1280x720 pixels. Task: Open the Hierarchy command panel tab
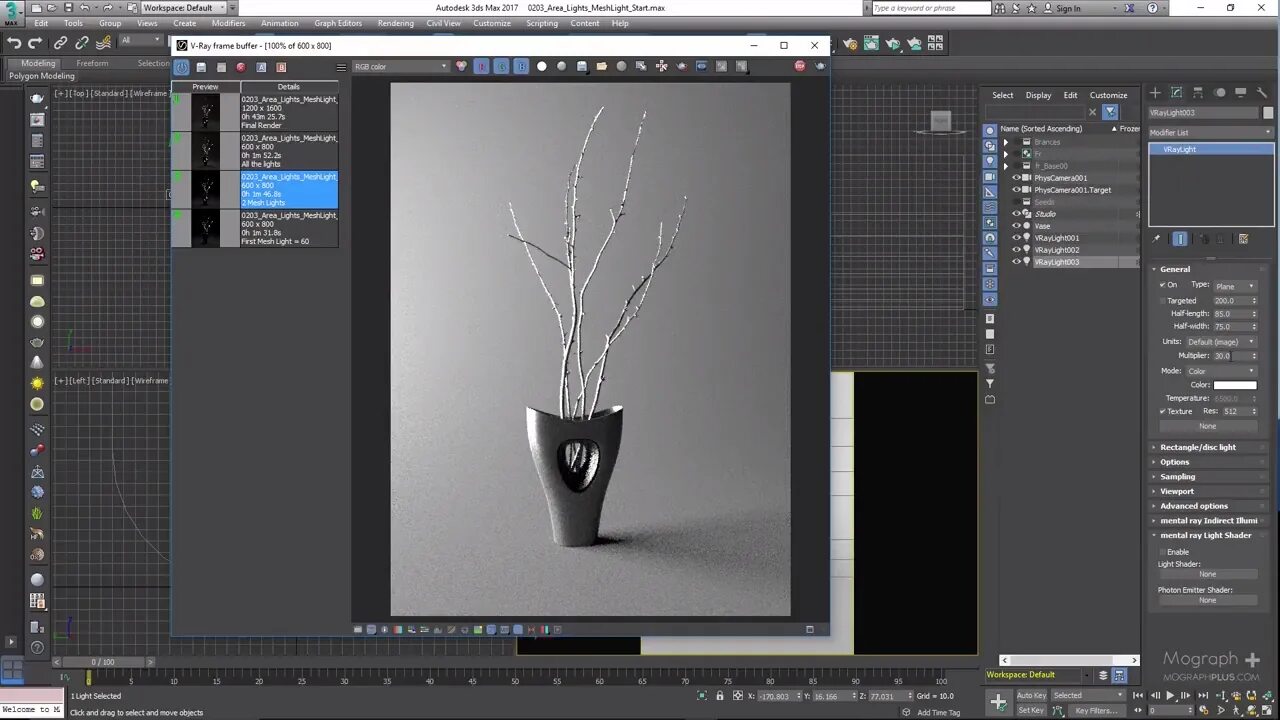point(1198,93)
